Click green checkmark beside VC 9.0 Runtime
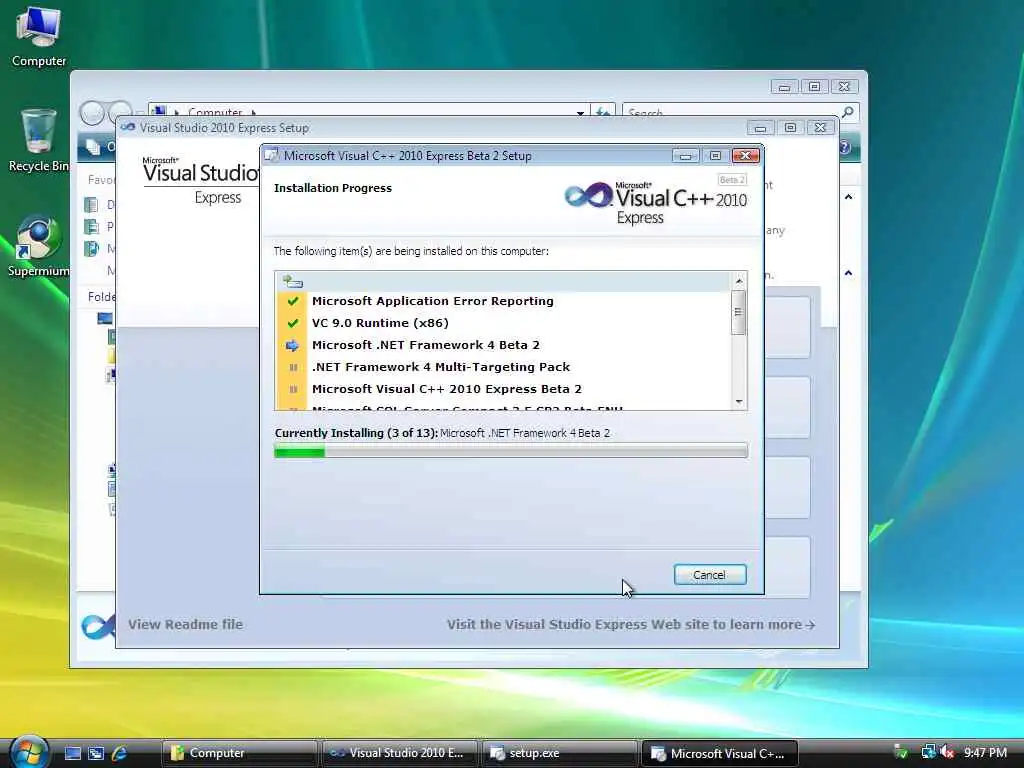Image resolution: width=1024 pixels, height=768 pixels. click(293, 323)
